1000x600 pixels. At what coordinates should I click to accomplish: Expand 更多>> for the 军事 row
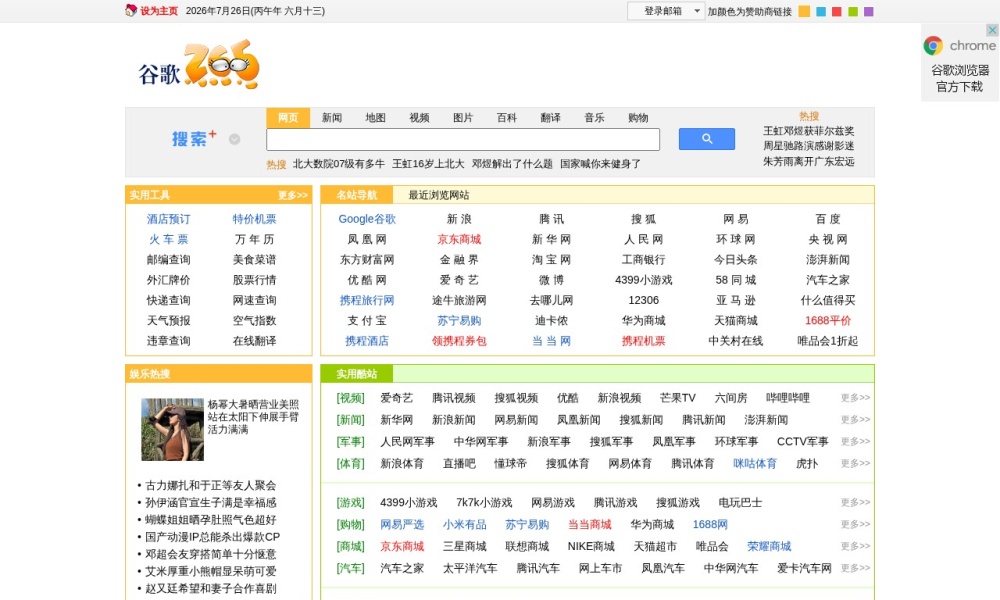tap(855, 441)
